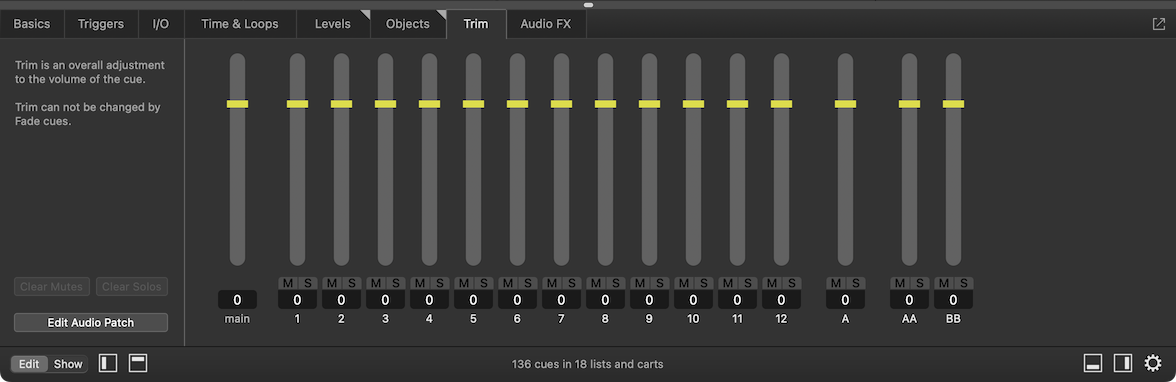1176x382 pixels.
Task: Mute output A
Action: click(x=836, y=283)
